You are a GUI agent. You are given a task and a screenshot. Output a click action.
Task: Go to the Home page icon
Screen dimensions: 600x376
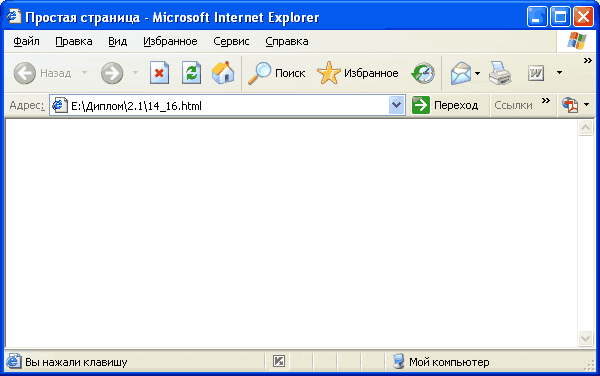[x=223, y=73]
